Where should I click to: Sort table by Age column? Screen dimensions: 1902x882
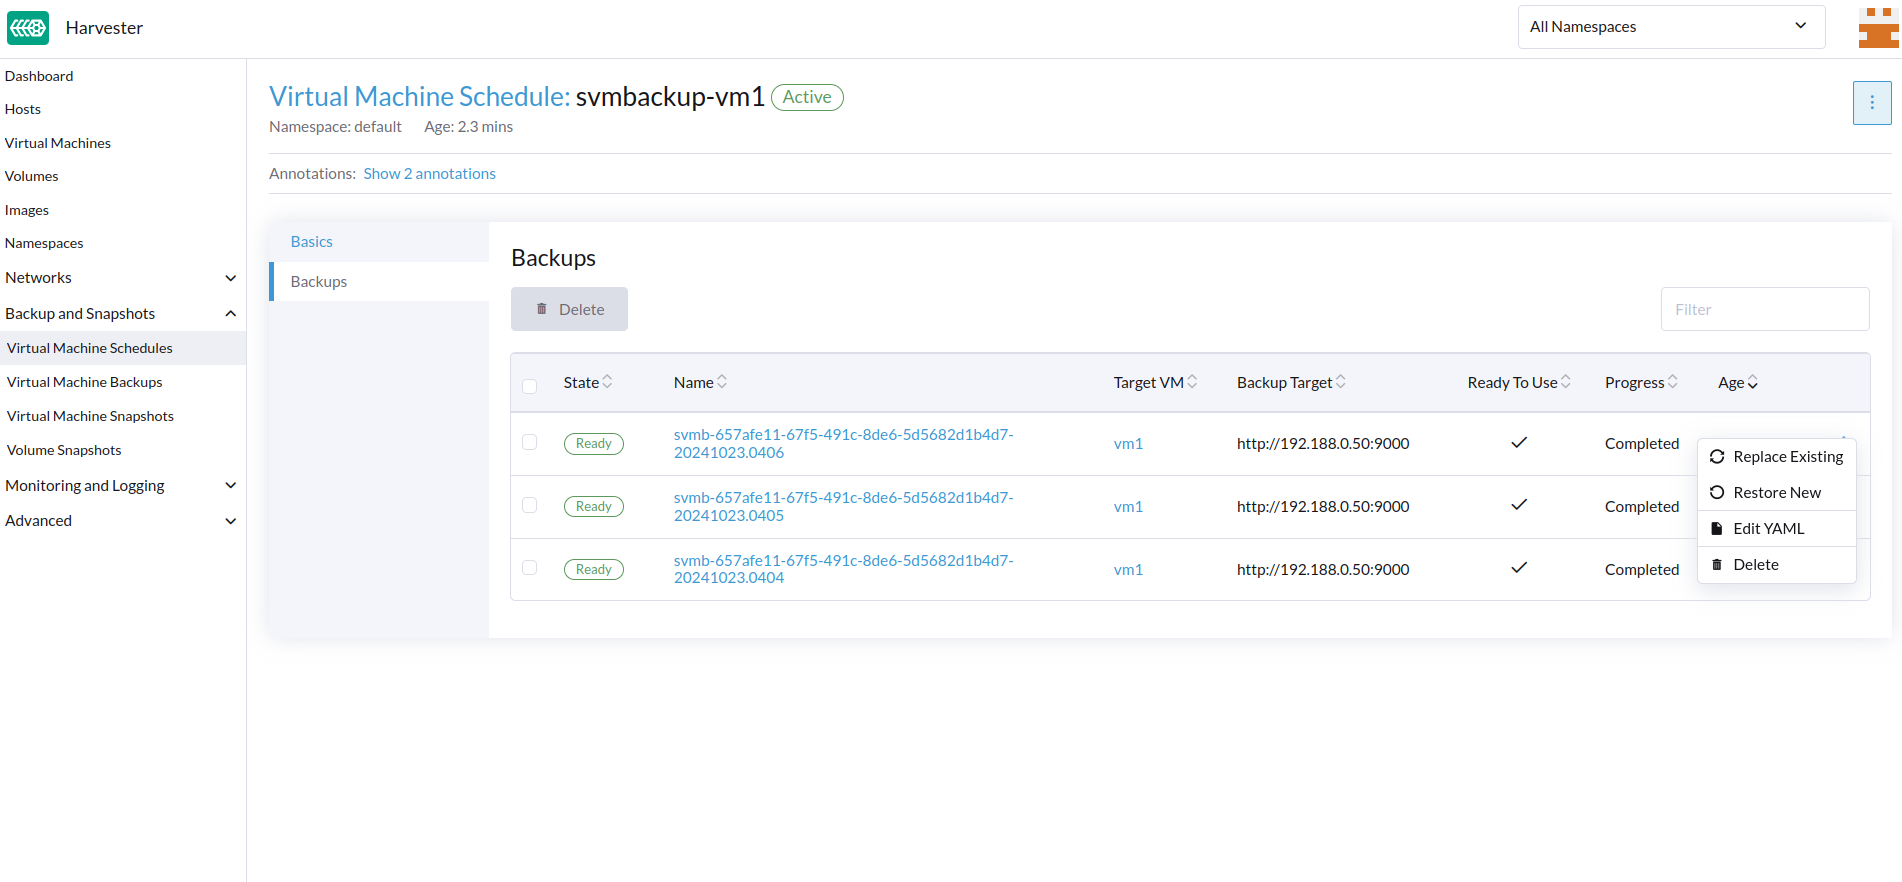pyautogui.click(x=1737, y=383)
